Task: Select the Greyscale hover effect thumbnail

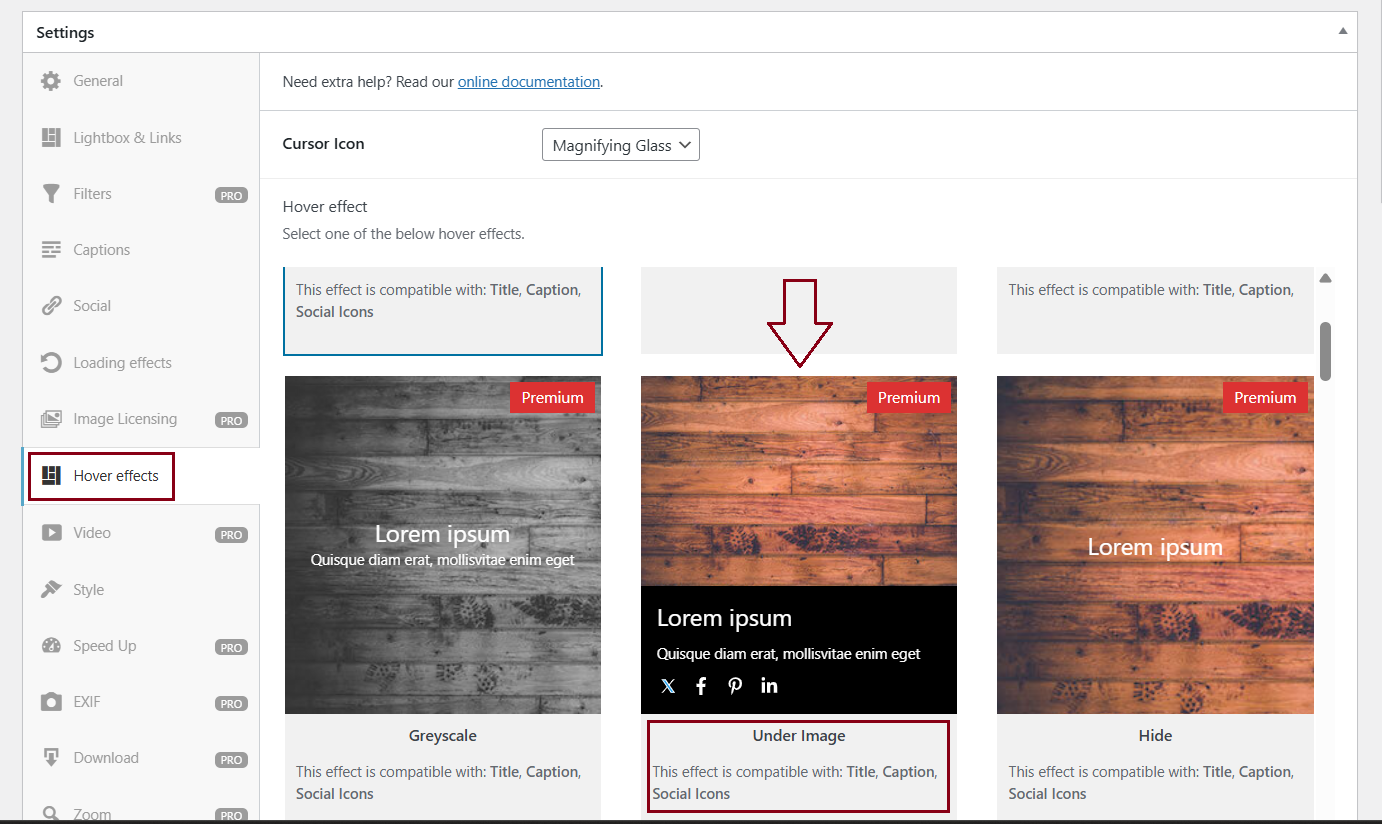Action: tap(443, 545)
